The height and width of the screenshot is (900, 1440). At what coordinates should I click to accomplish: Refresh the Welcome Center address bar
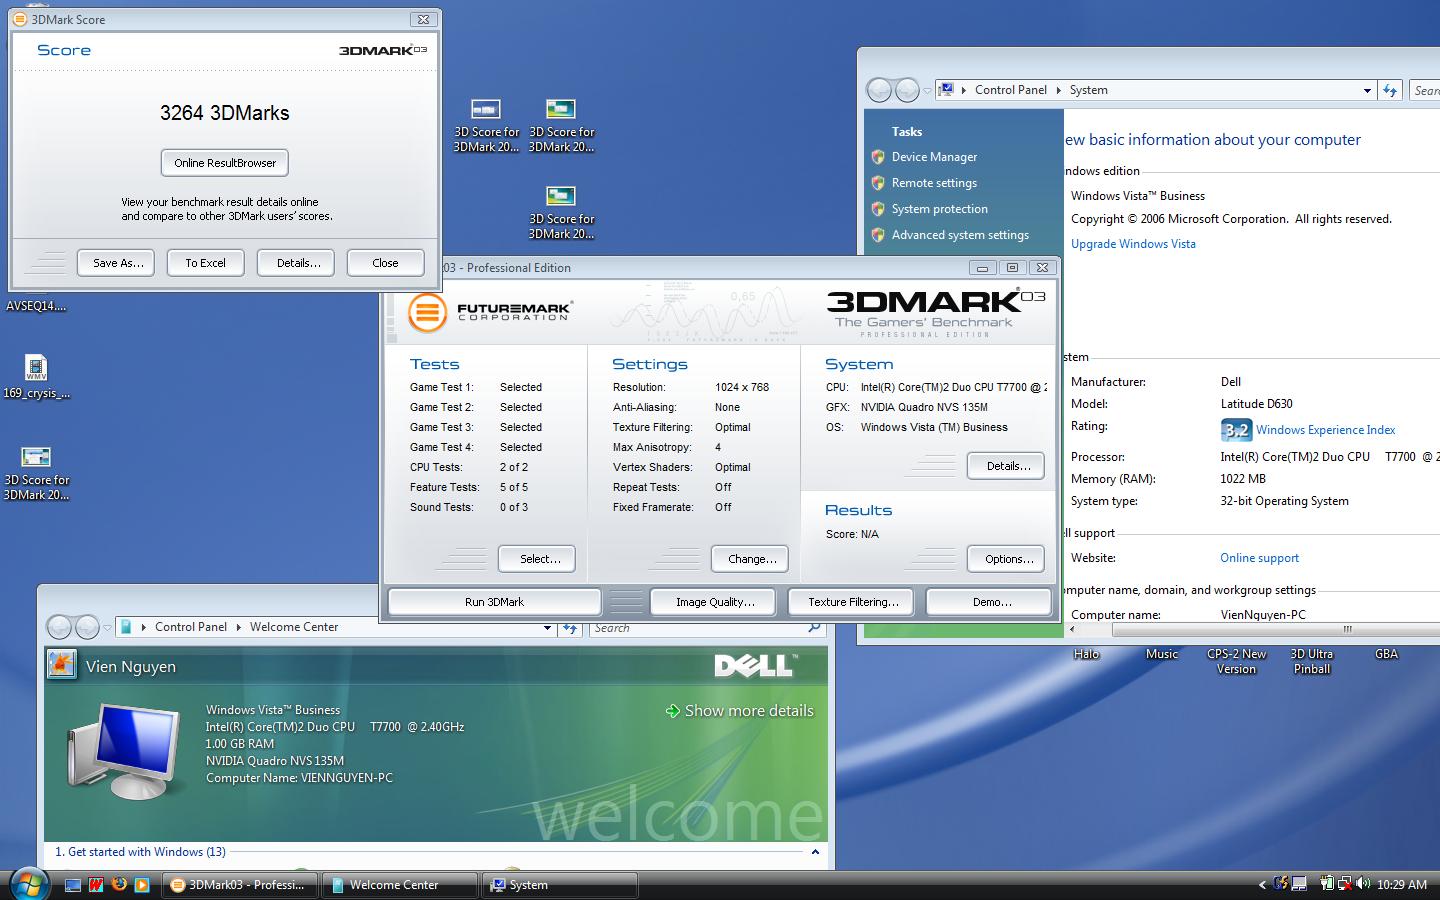click(x=570, y=628)
